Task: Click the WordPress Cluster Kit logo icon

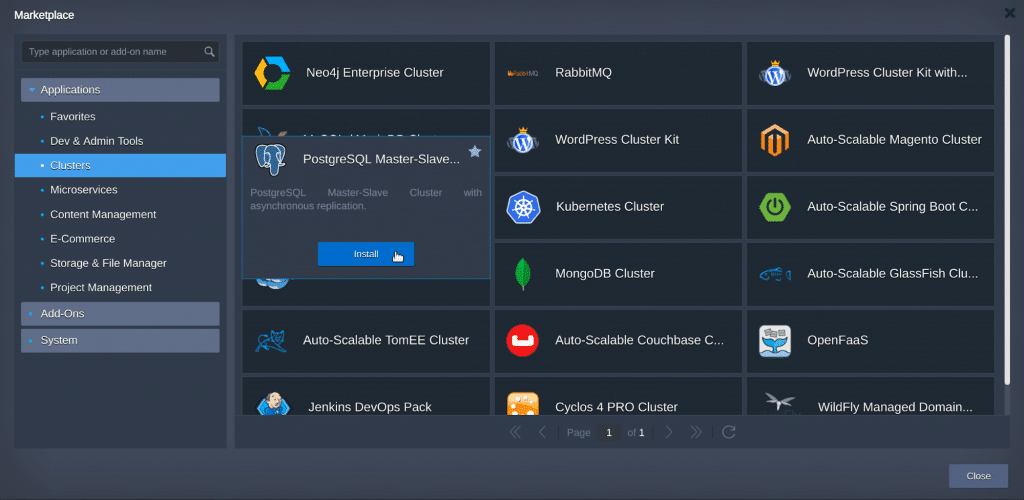Action: [x=522, y=140]
